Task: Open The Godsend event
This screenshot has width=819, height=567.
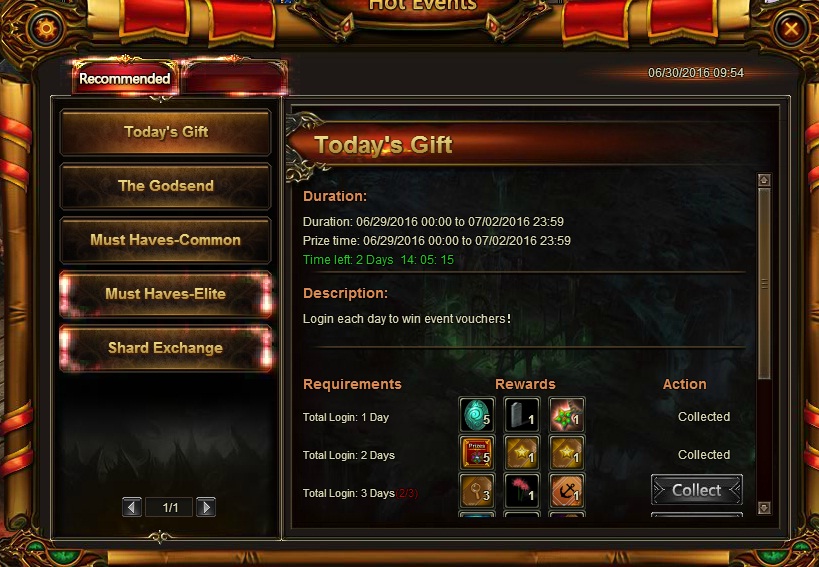Action: tap(166, 186)
